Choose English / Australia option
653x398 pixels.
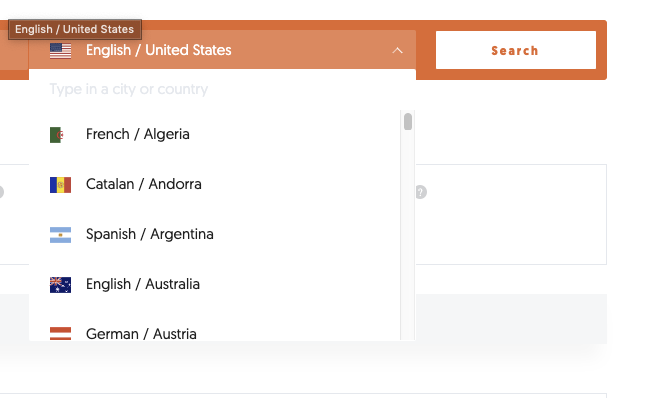coord(214,284)
